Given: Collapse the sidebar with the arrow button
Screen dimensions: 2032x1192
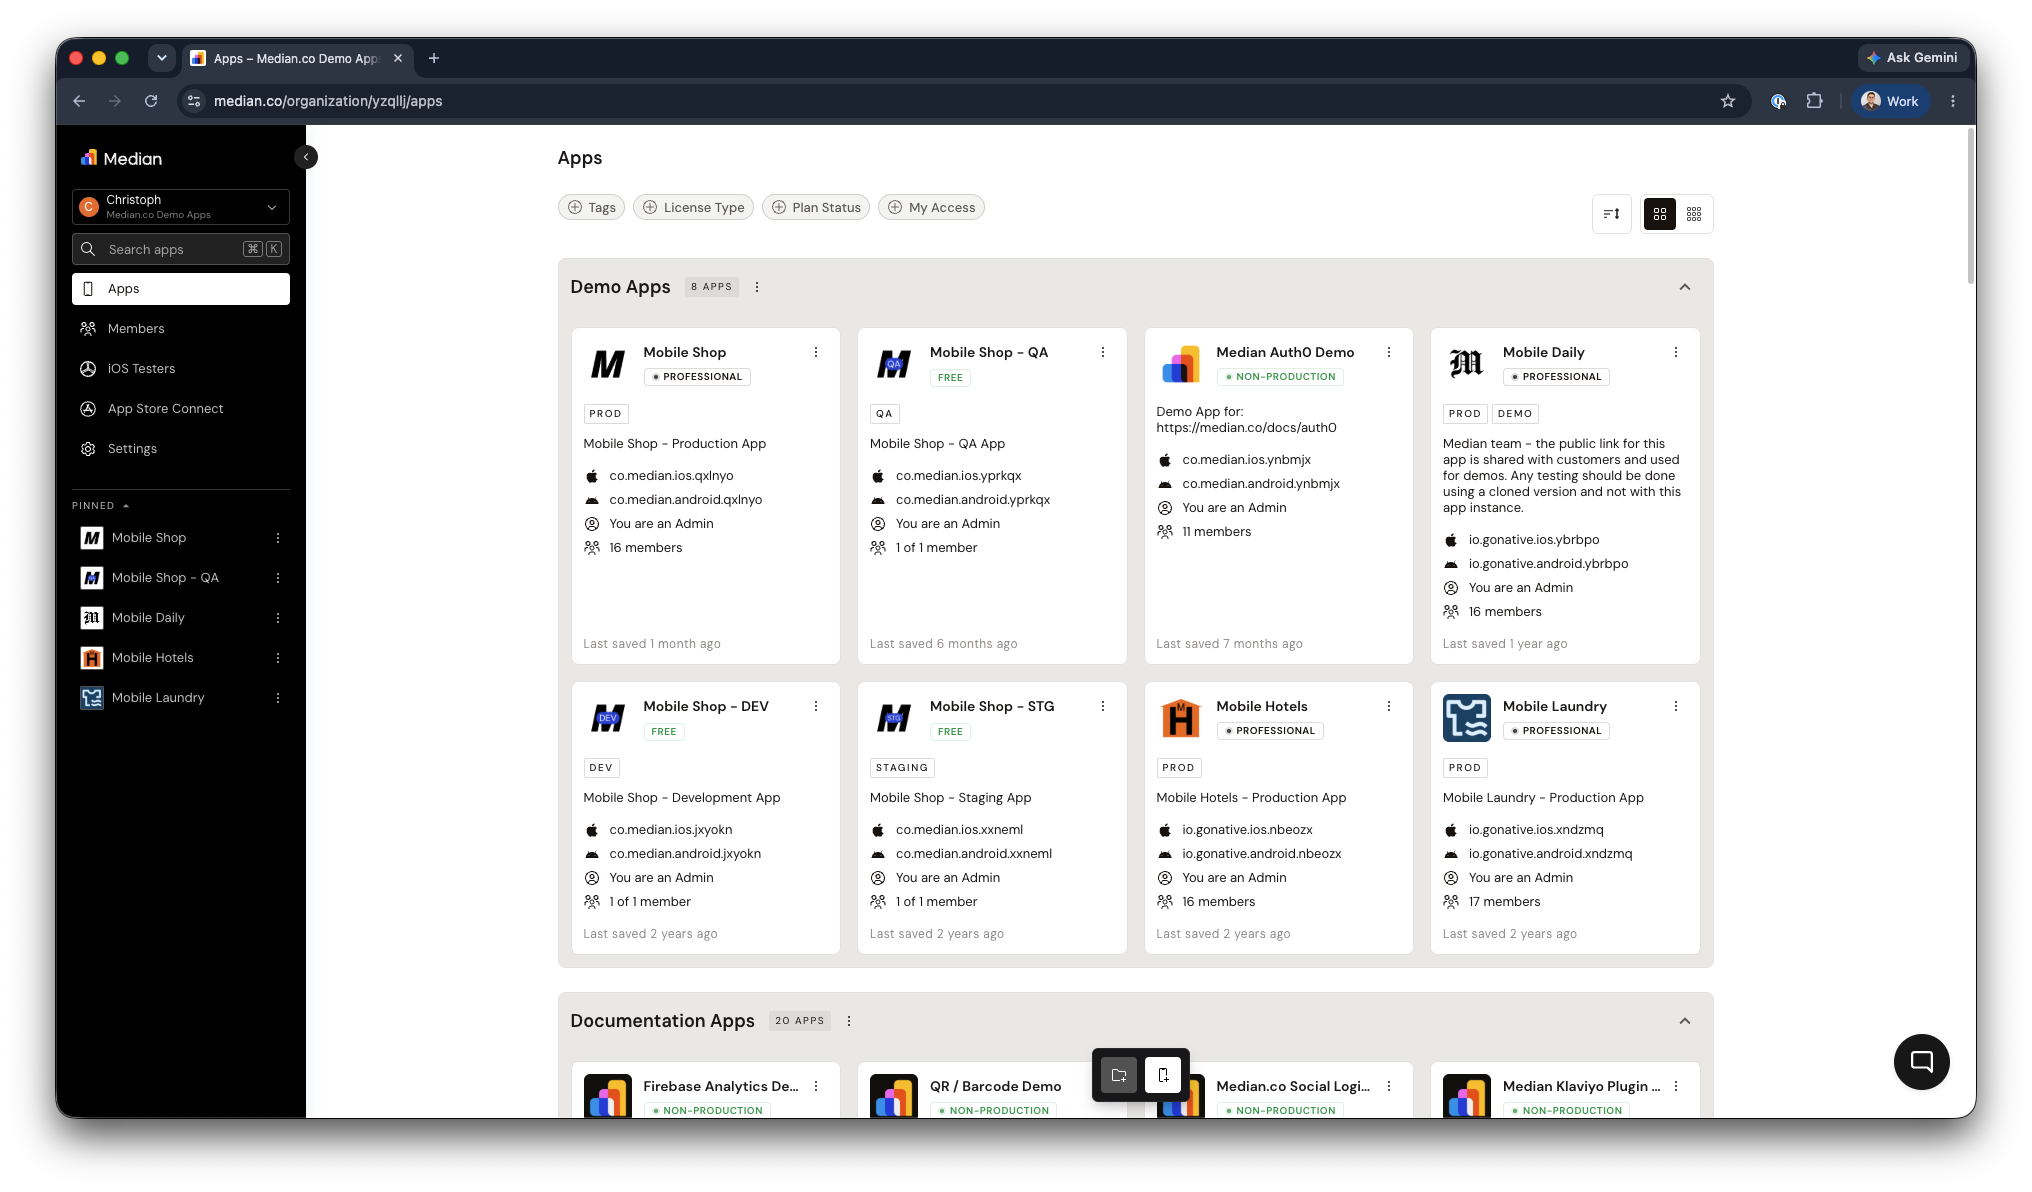Looking at the screenshot, I should coord(306,157).
